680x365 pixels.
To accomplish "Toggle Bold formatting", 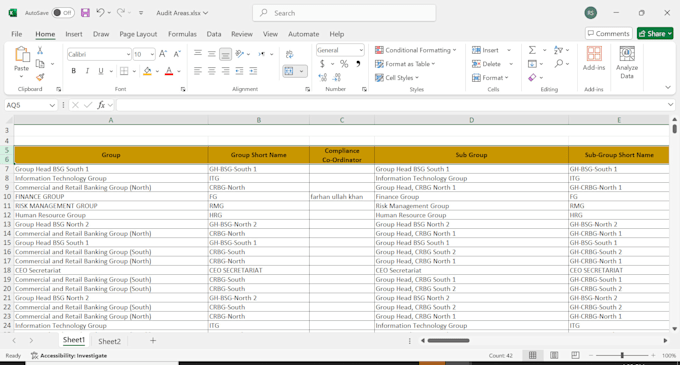I will pos(74,71).
